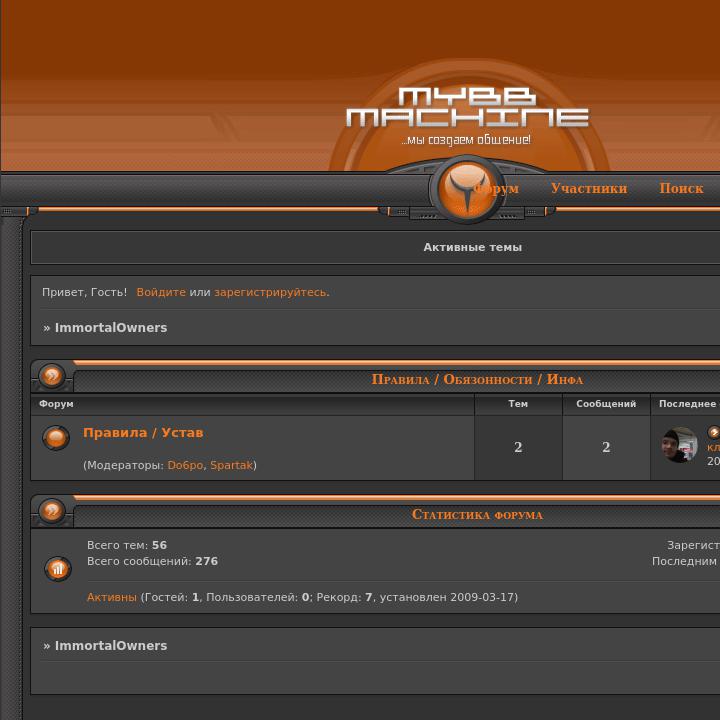Click the Форум column header
The width and height of the screenshot is (720, 720).
[x=56, y=404]
